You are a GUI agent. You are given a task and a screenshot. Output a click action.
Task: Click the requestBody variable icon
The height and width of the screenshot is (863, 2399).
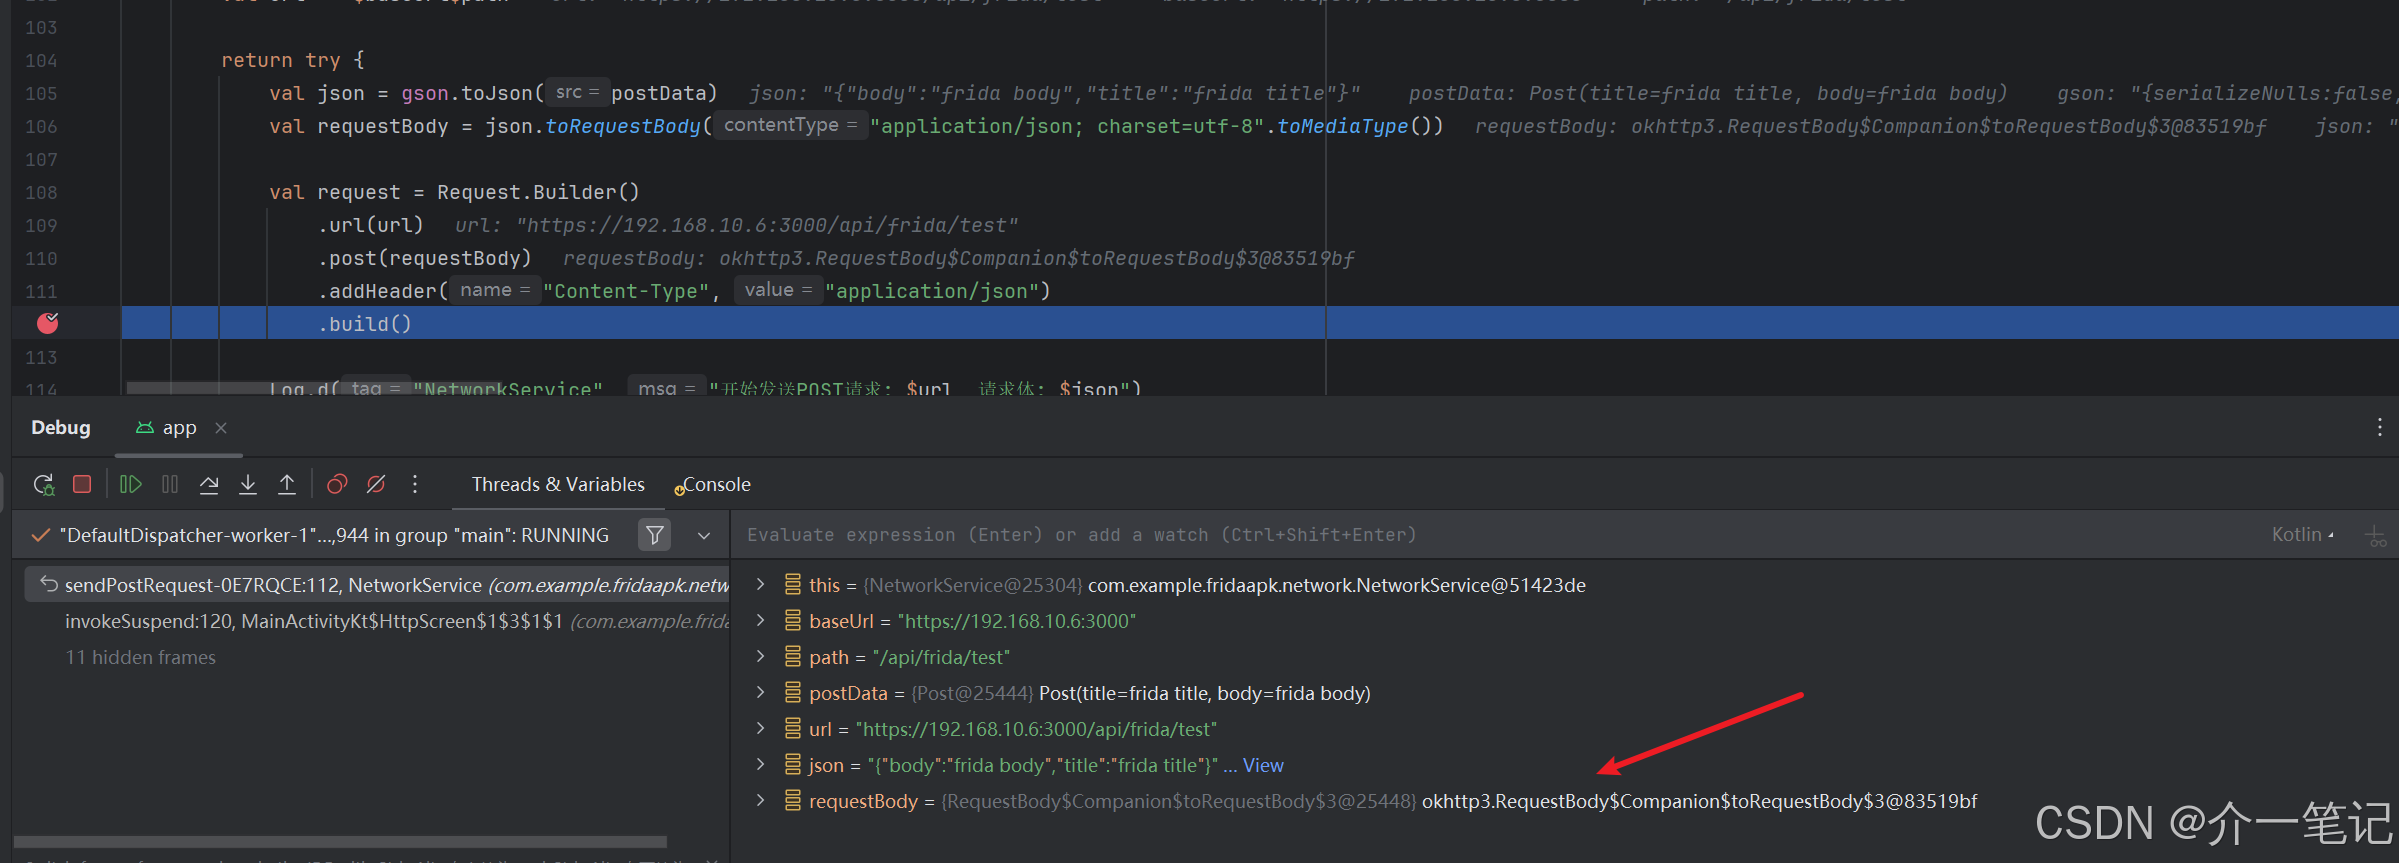[792, 801]
